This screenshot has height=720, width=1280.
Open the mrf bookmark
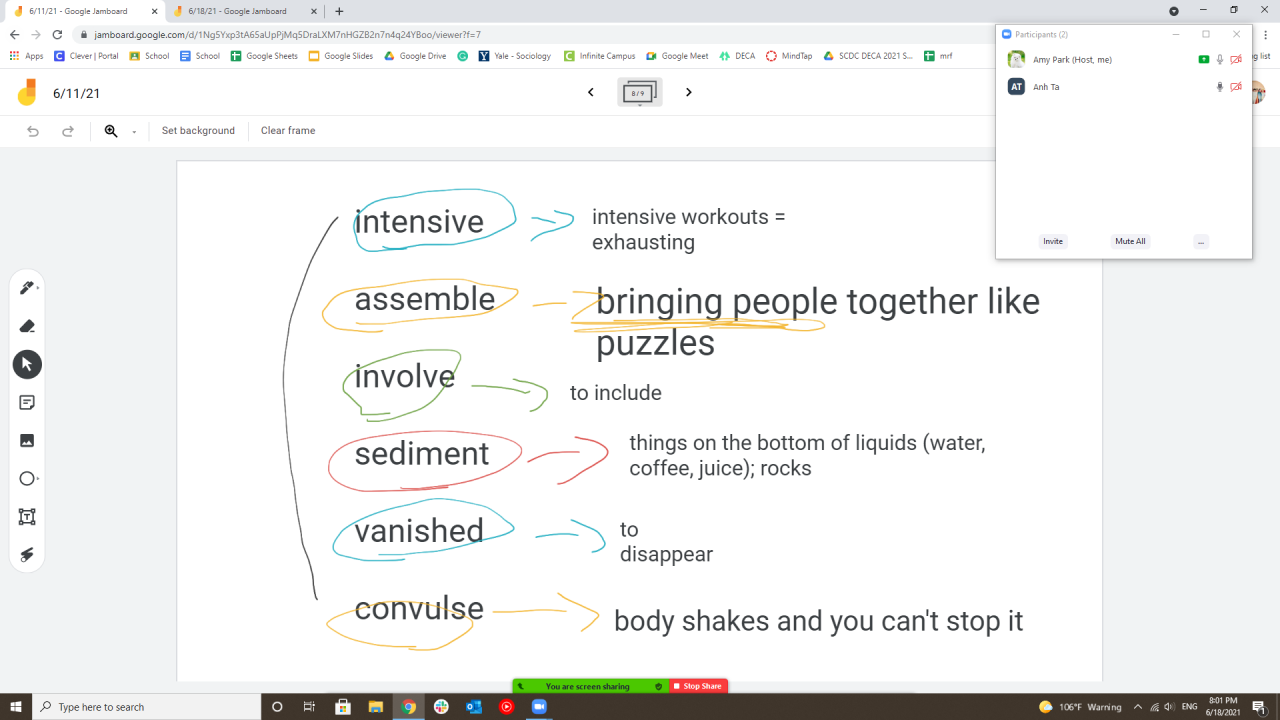938,56
